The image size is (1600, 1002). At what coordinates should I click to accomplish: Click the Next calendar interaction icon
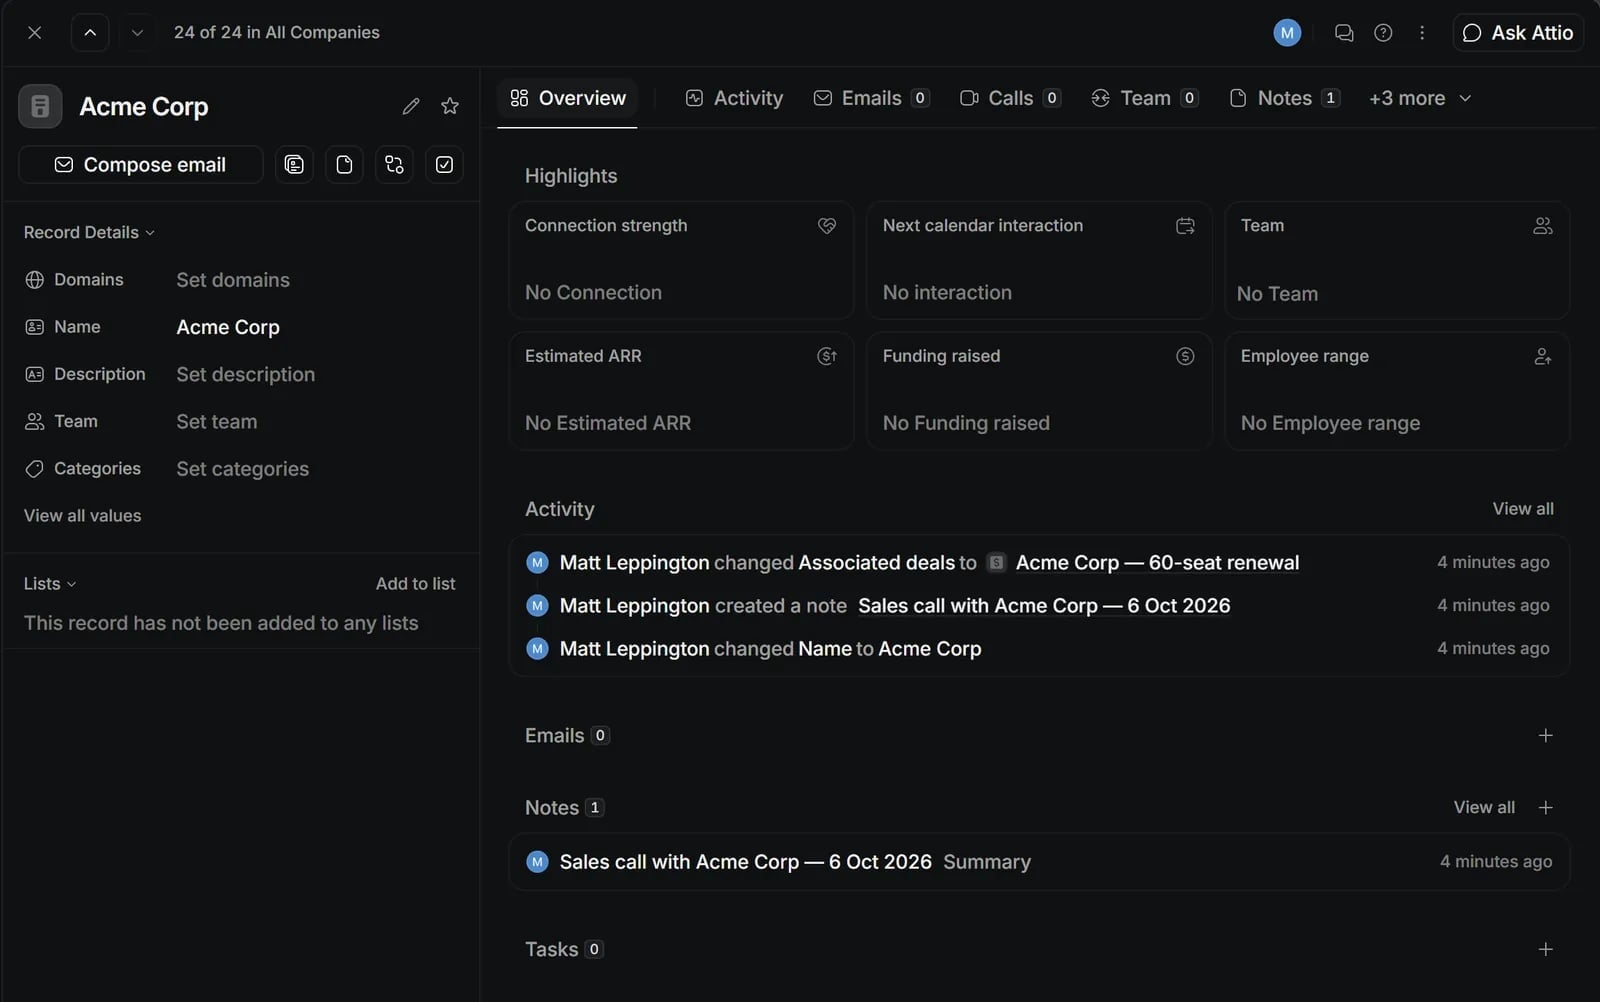tap(1185, 226)
